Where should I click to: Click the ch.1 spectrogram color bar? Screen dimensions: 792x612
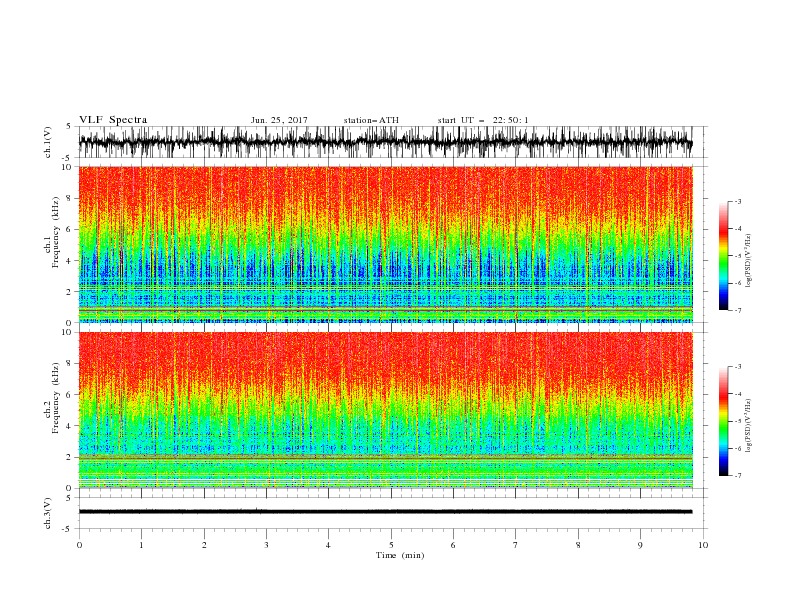pyautogui.click(x=723, y=255)
